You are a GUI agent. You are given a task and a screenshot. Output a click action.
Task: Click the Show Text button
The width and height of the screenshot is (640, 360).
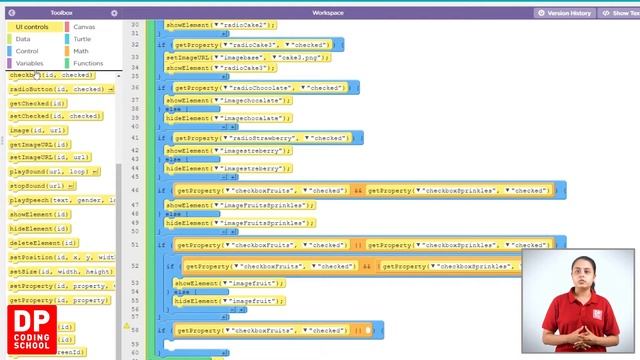(x=619, y=13)
